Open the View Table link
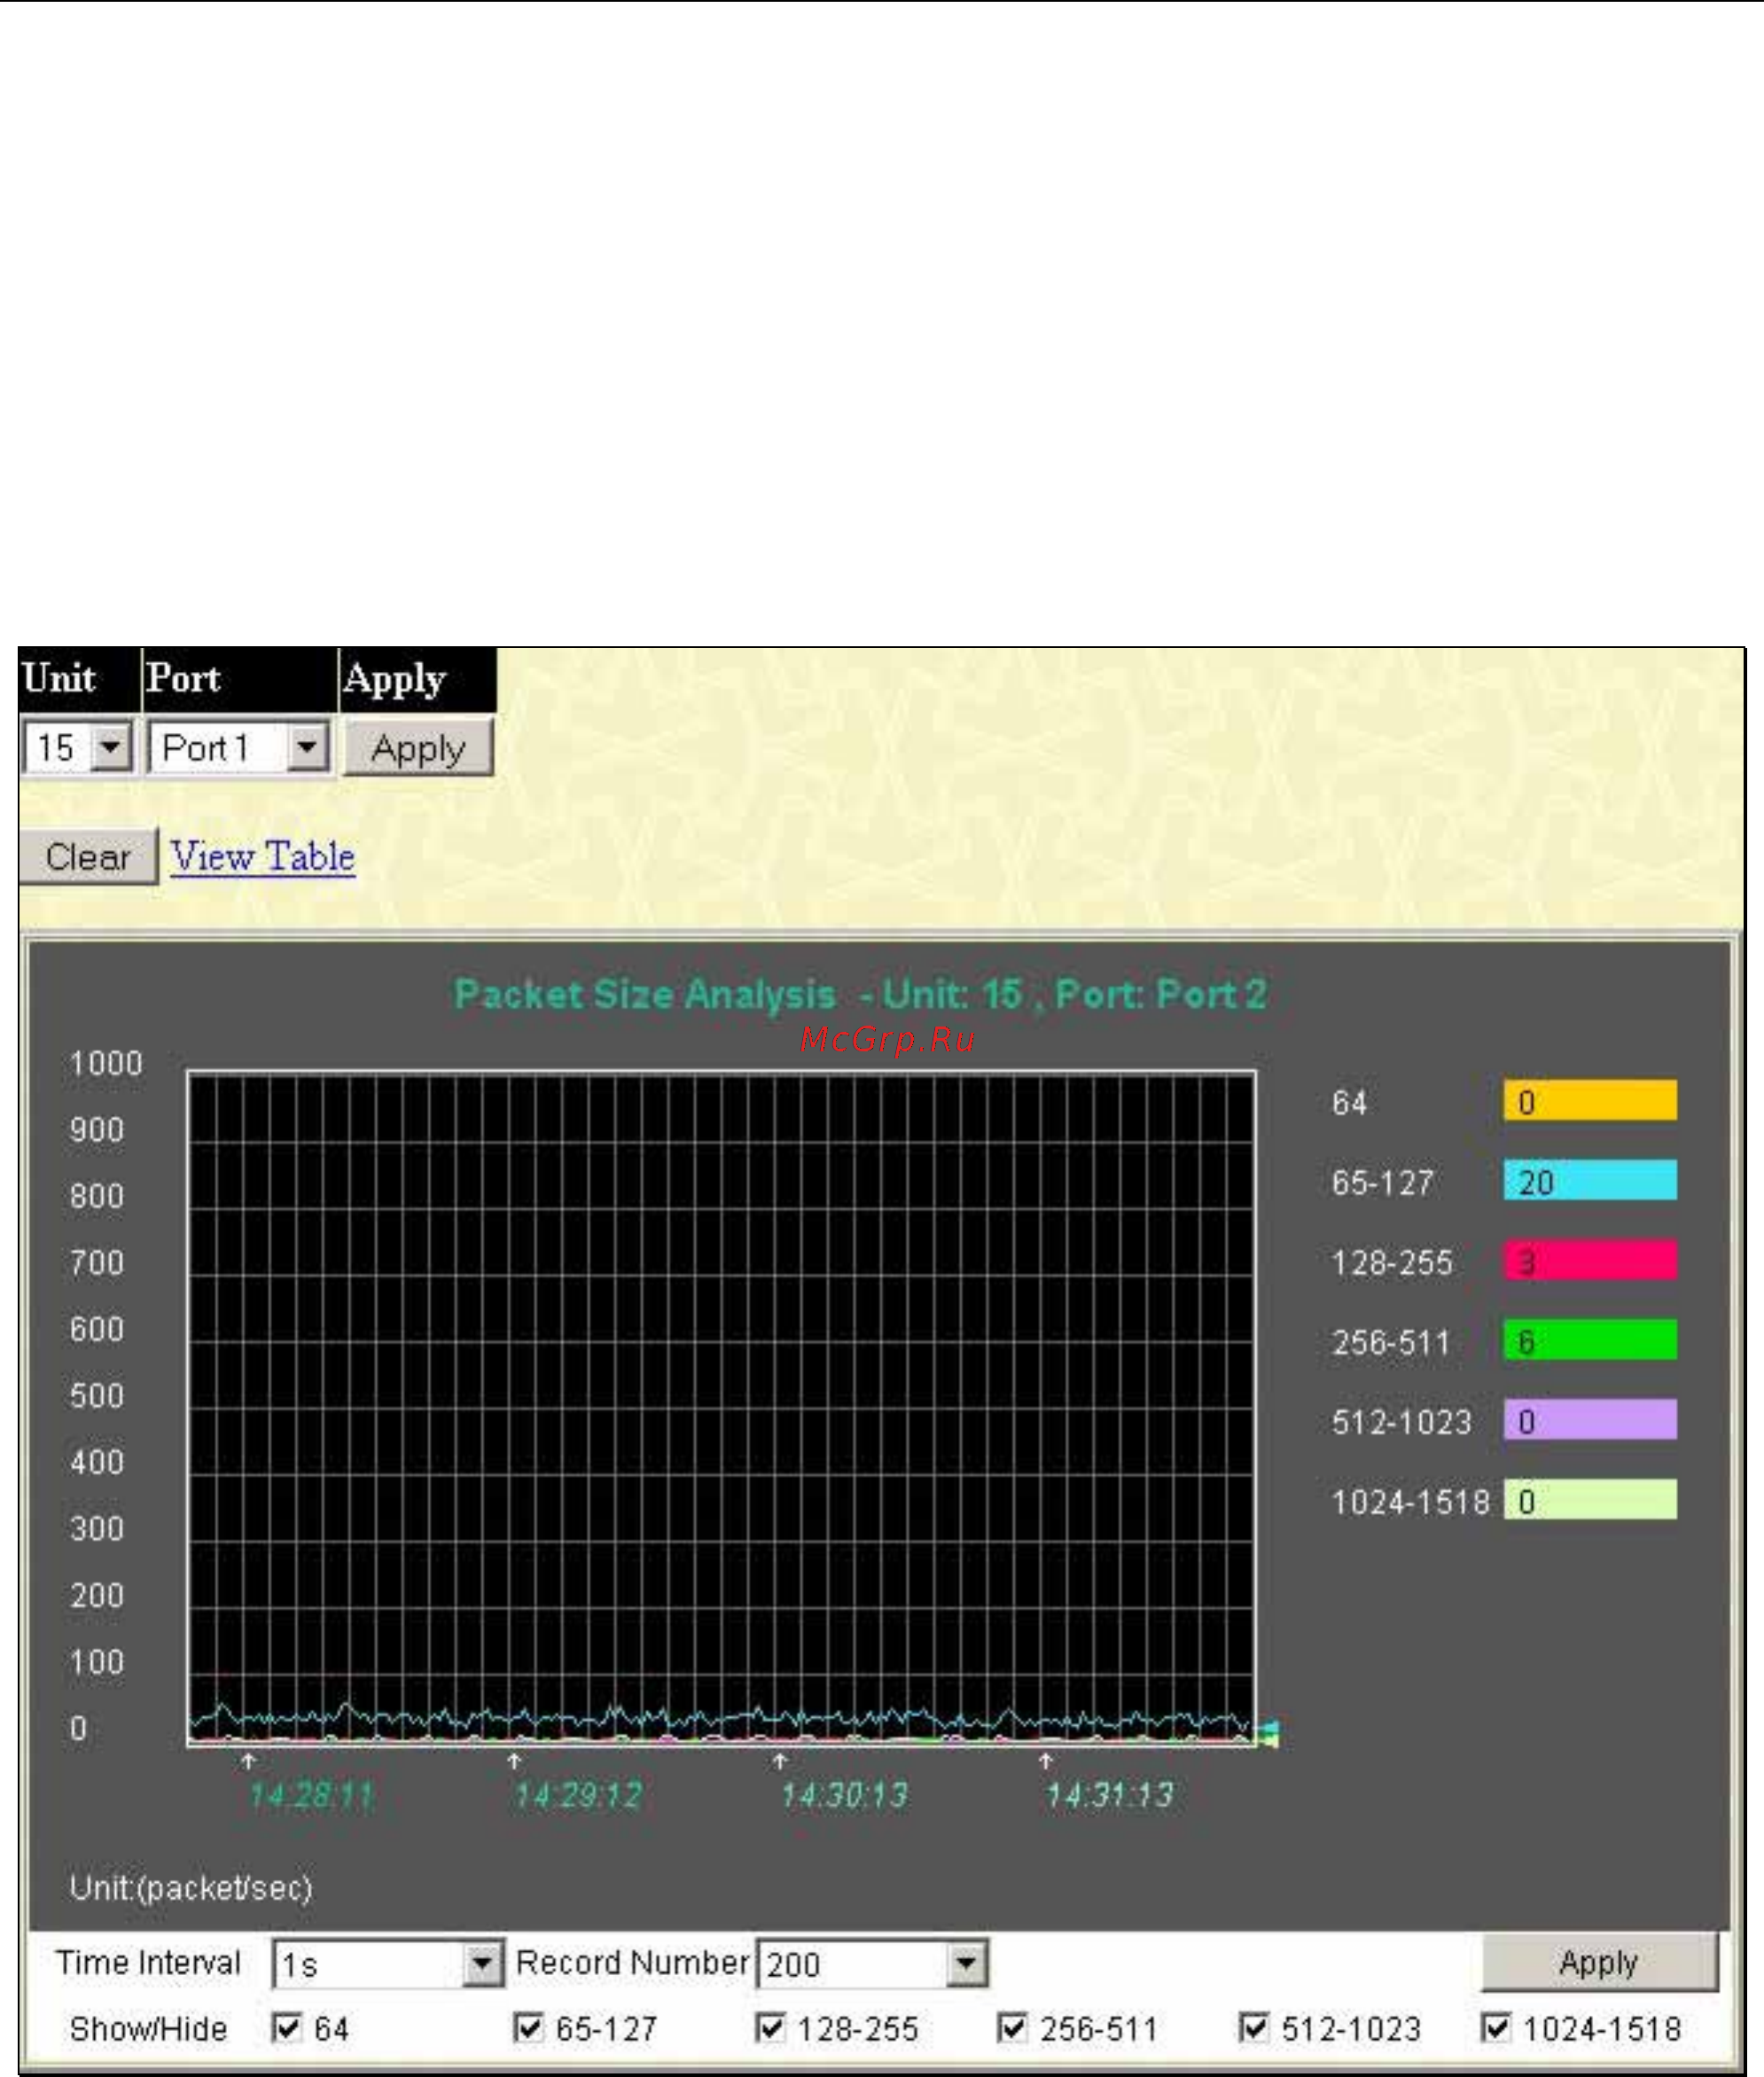The height and width of the screenshot is (2077, 1764). [x=263, y=856]
